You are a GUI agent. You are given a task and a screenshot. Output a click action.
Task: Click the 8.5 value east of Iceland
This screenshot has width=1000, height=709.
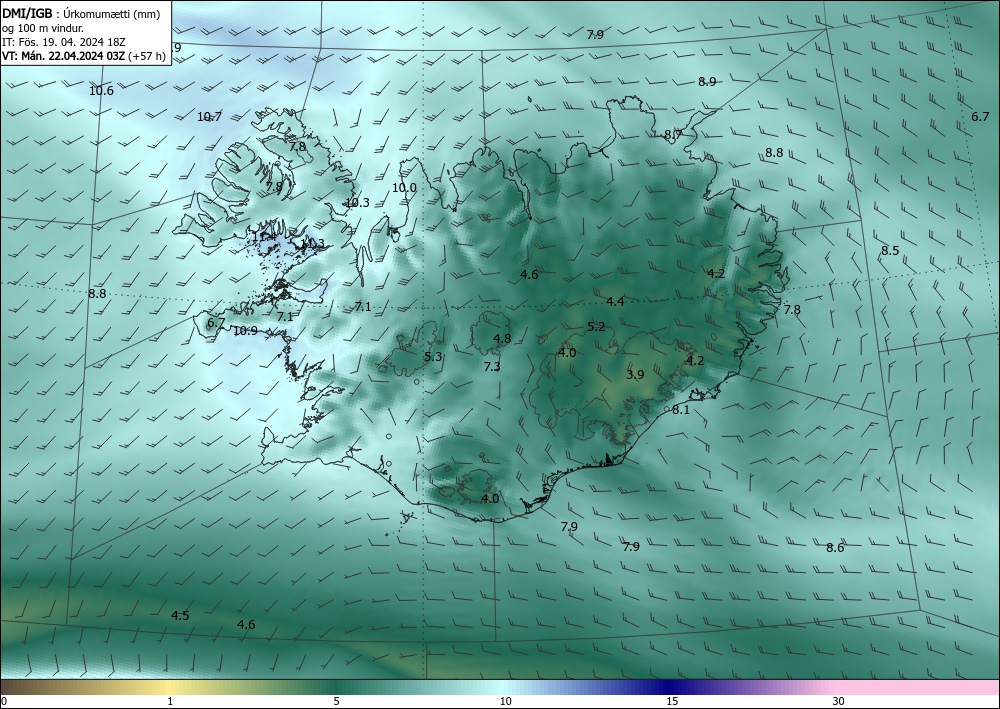click(890, 251)
